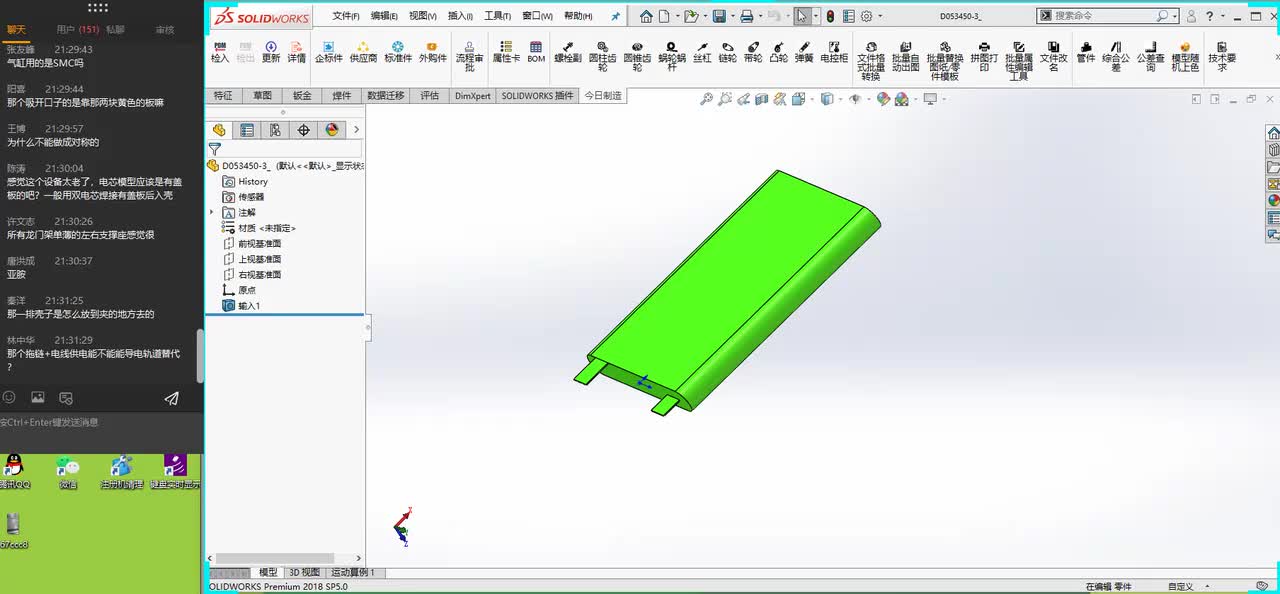Open the 工具 Tools menu
The image size is (1280, 594).
click(x=498, y=16)
